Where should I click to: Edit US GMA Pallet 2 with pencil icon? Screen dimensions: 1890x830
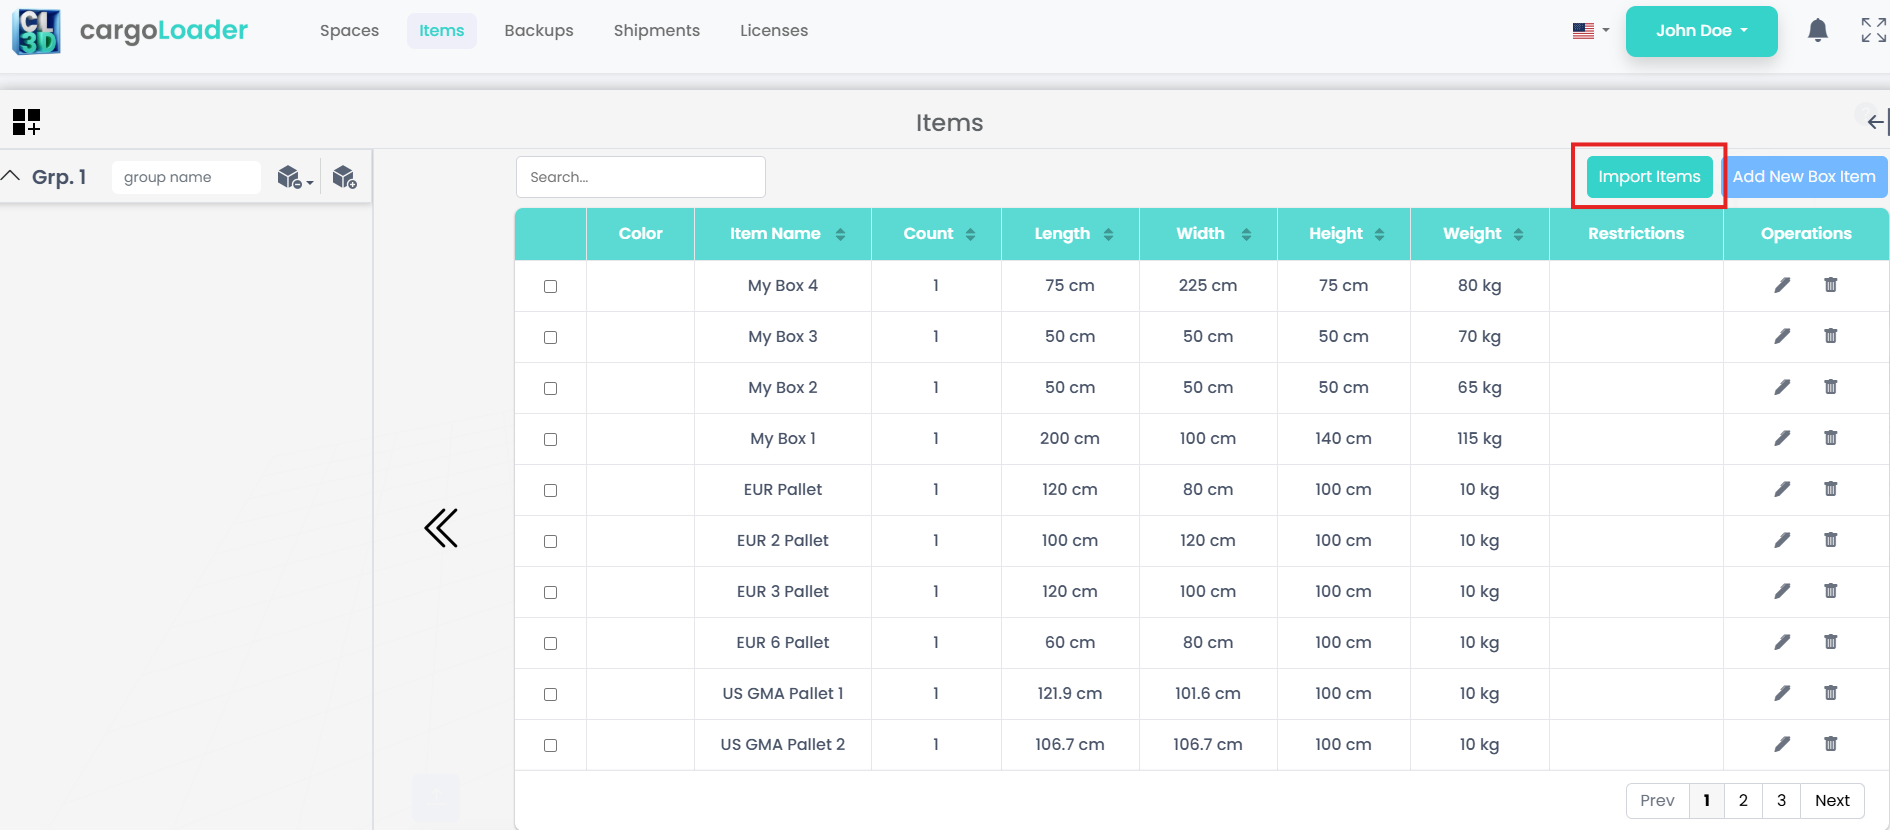pos(1782,744)
